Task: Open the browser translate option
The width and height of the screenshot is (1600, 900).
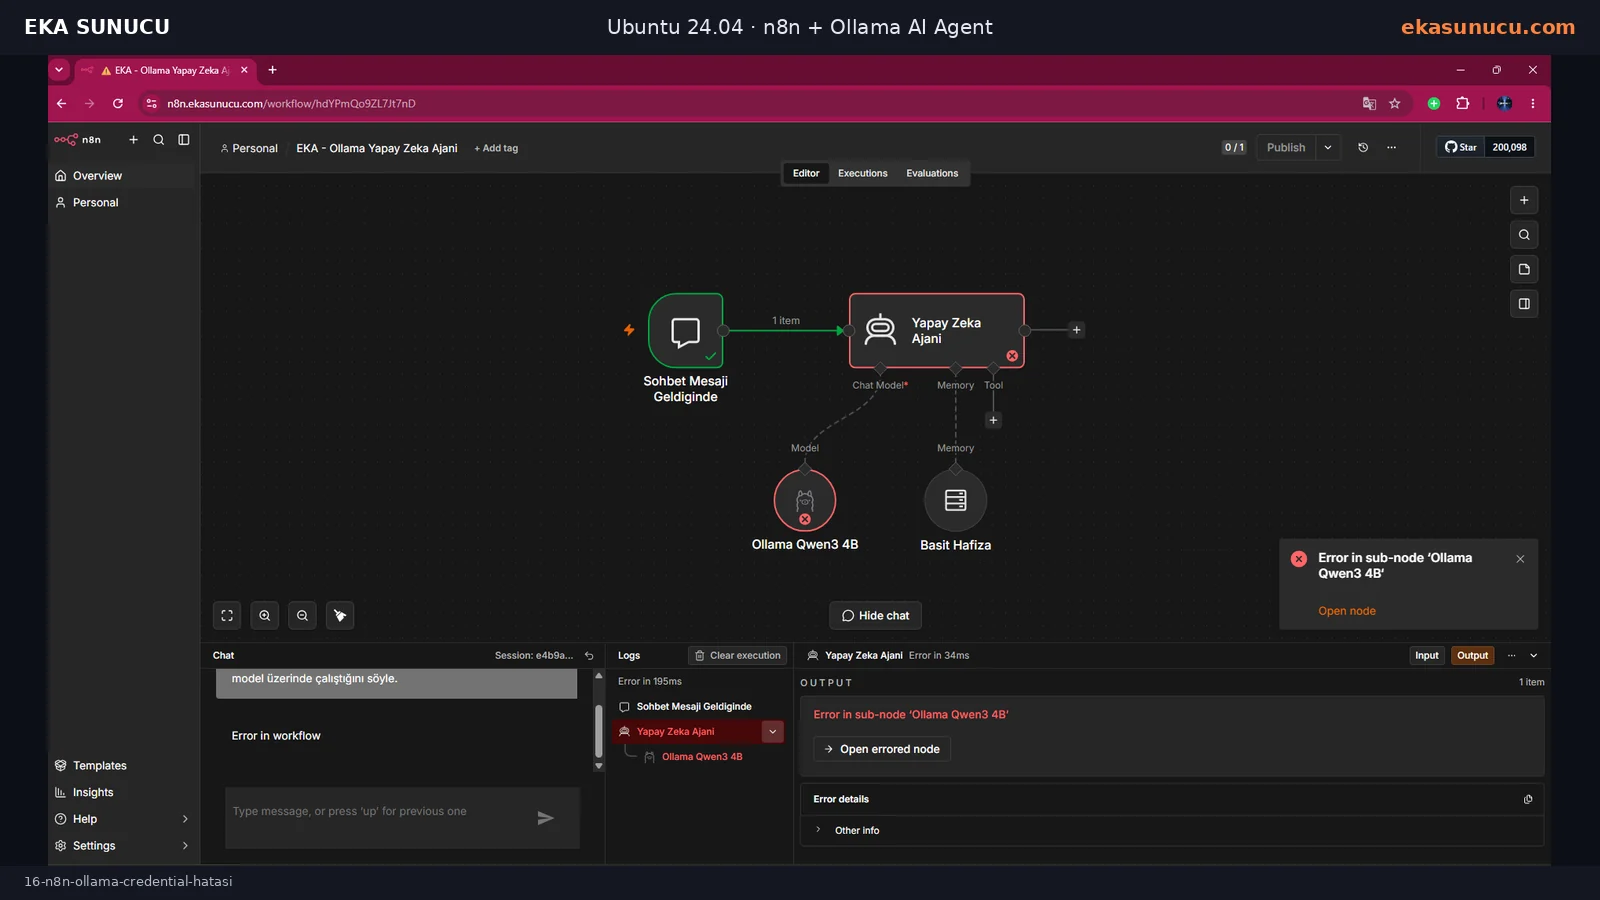Action: 1369,103
